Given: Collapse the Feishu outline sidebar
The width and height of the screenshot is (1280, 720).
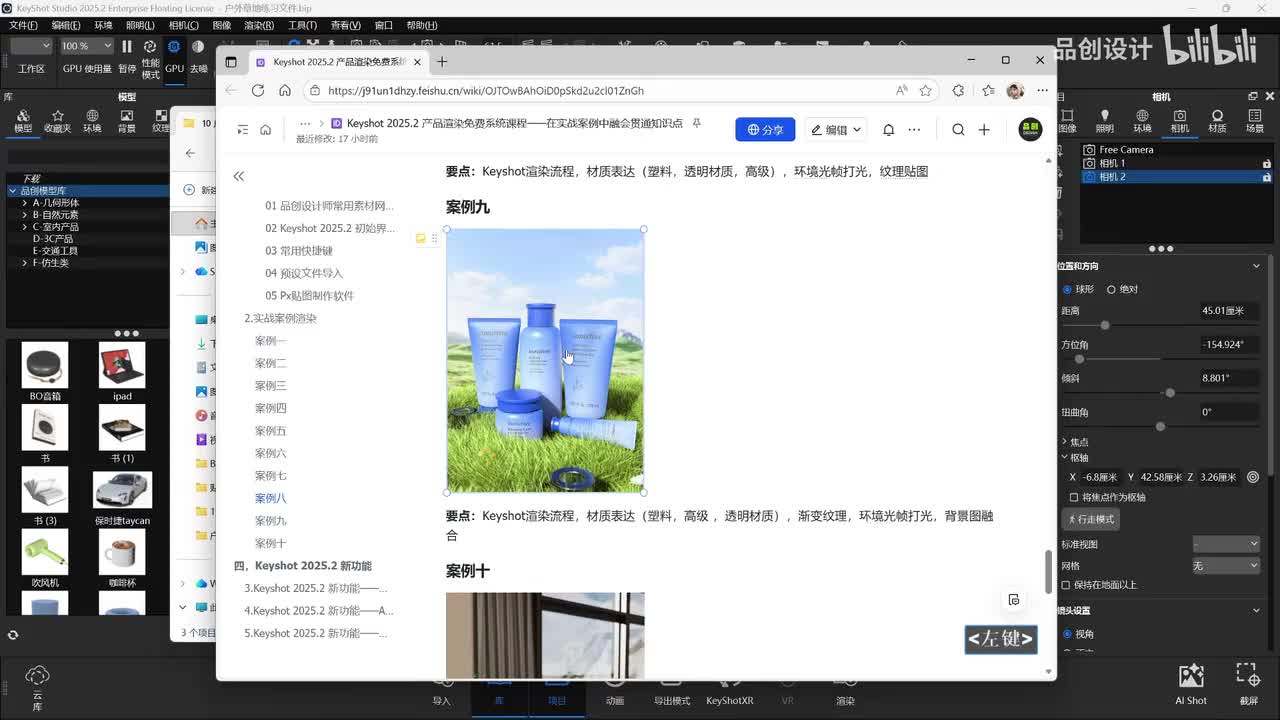Looking at the screenshot, I should pyautogui.click(x=238, y=176).
